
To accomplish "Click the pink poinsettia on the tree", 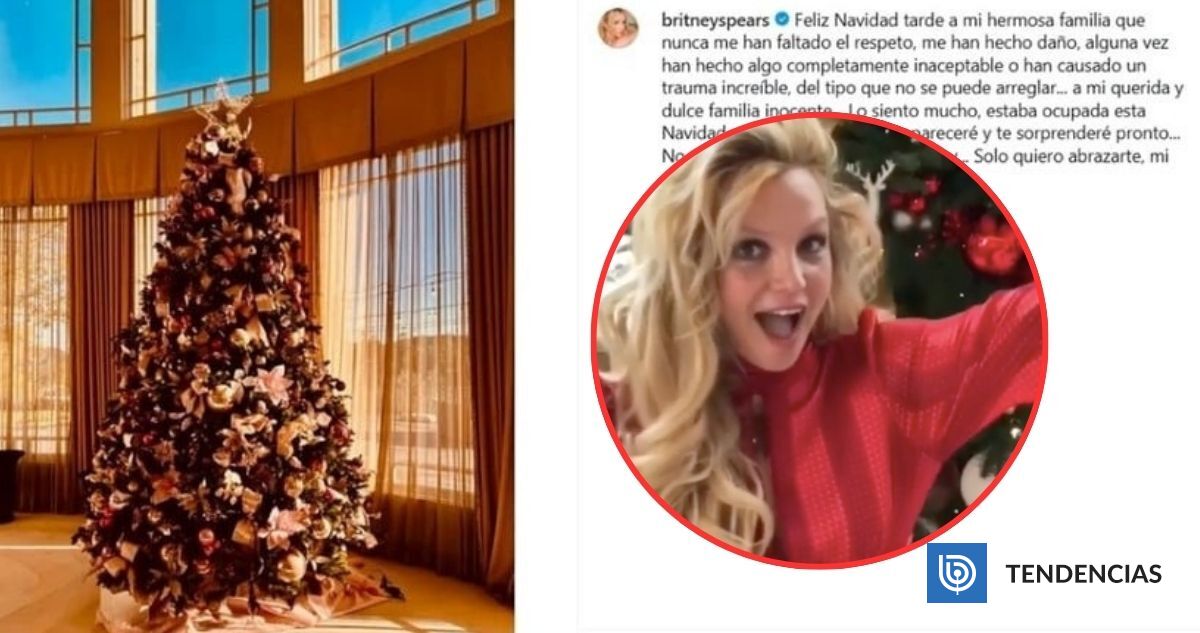I will coord(270,385).
